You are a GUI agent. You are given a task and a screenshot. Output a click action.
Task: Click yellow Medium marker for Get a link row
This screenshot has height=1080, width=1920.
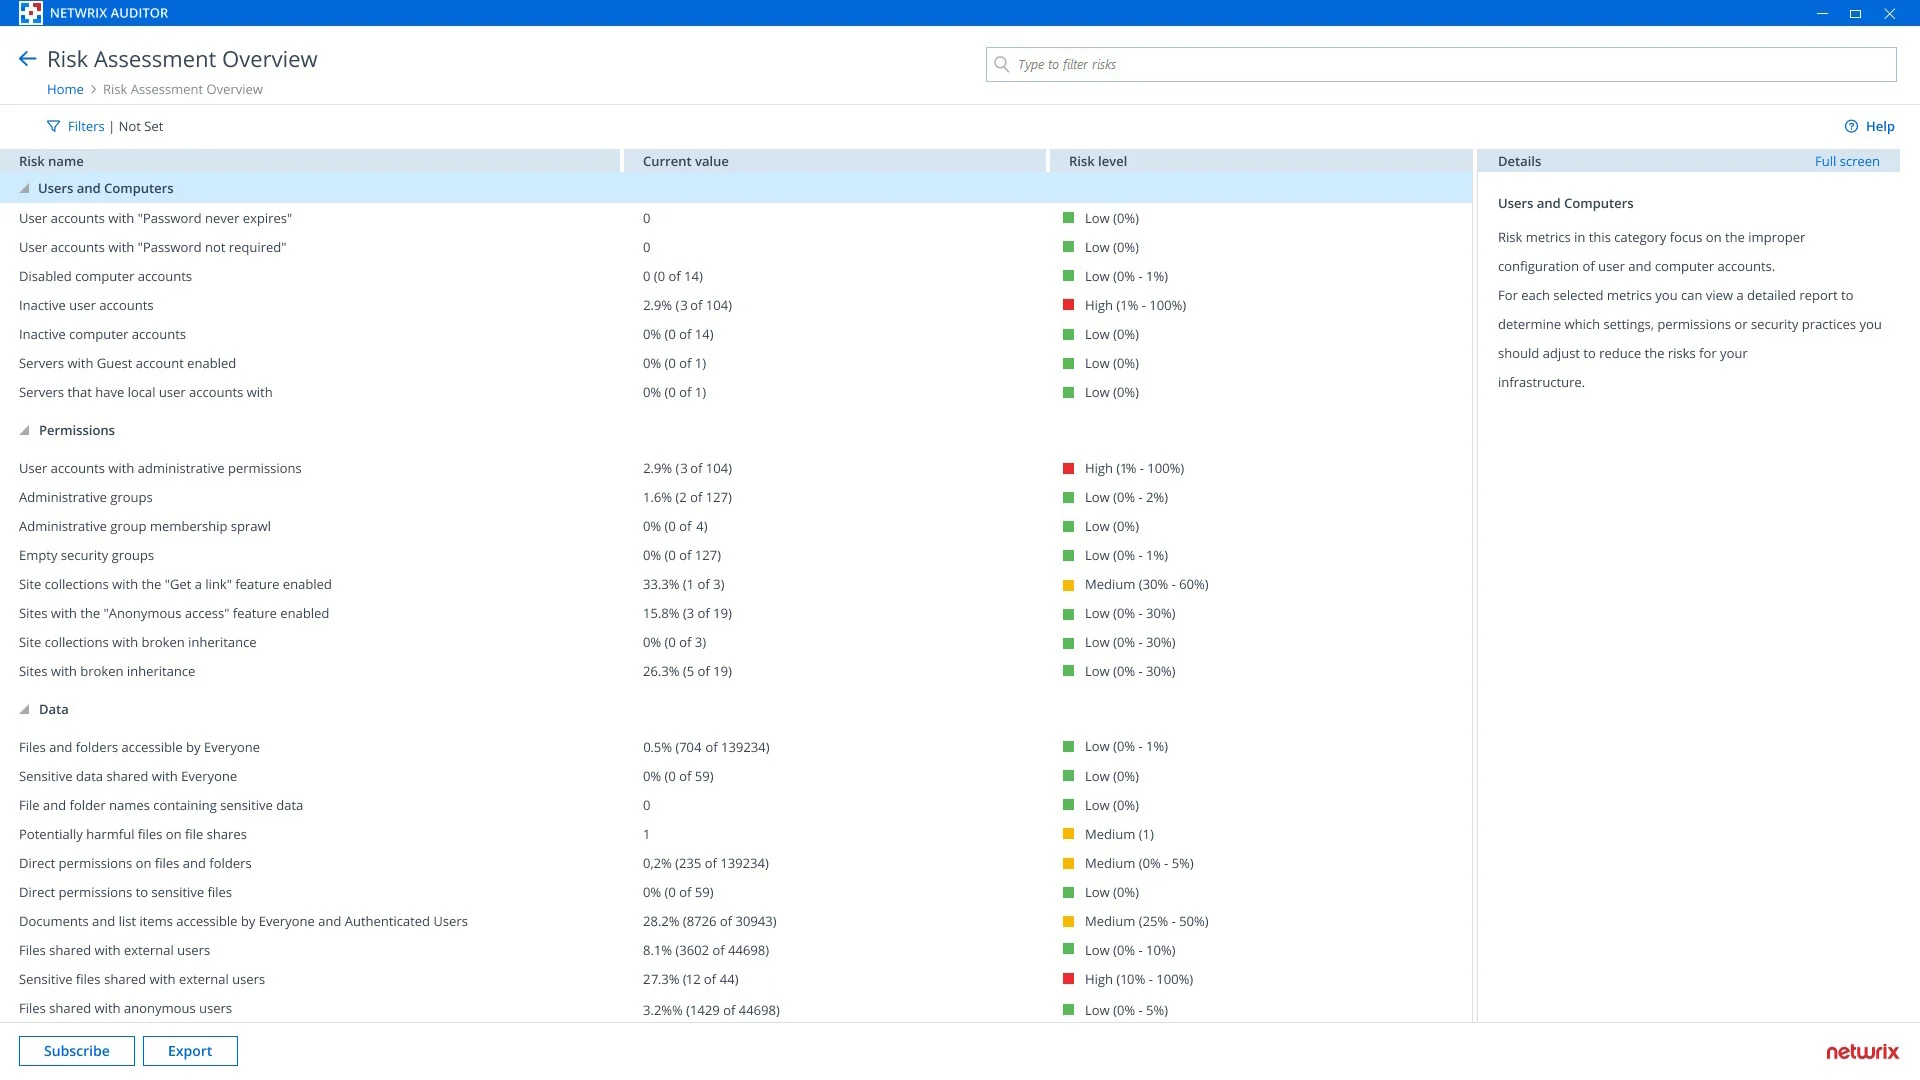coord(1068,585)
